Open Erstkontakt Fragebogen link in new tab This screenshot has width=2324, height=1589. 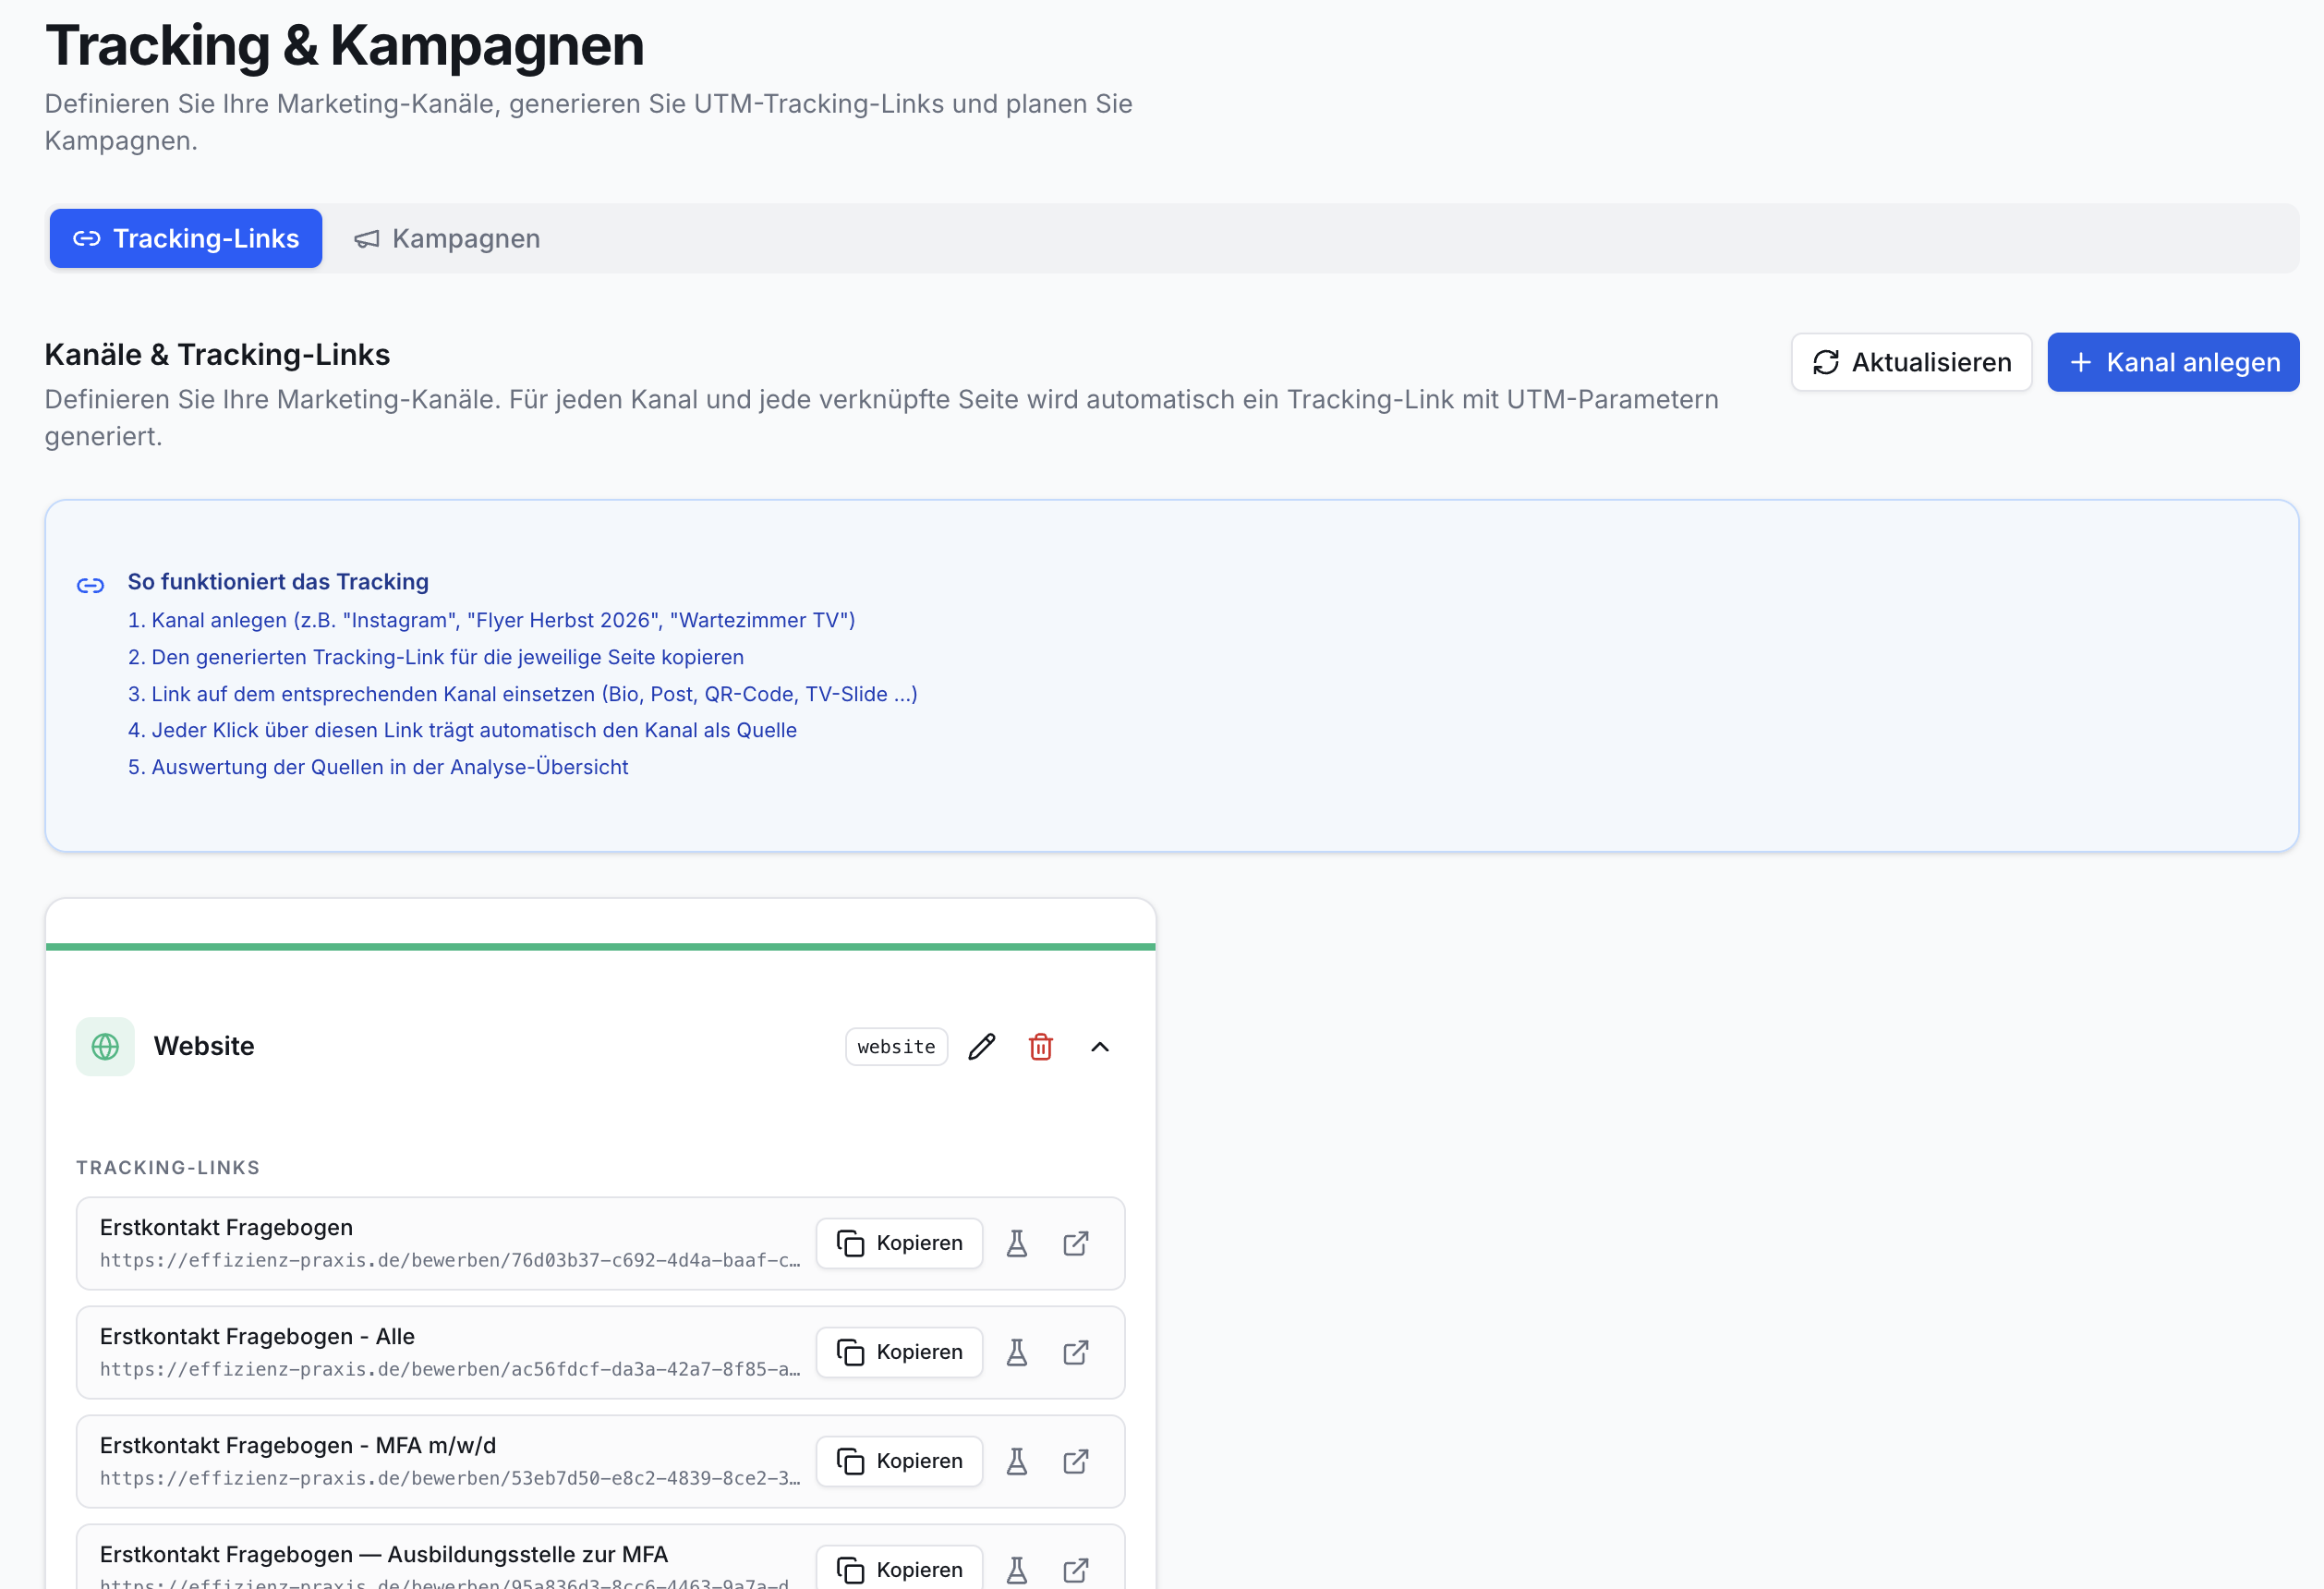[1076, 1243]
